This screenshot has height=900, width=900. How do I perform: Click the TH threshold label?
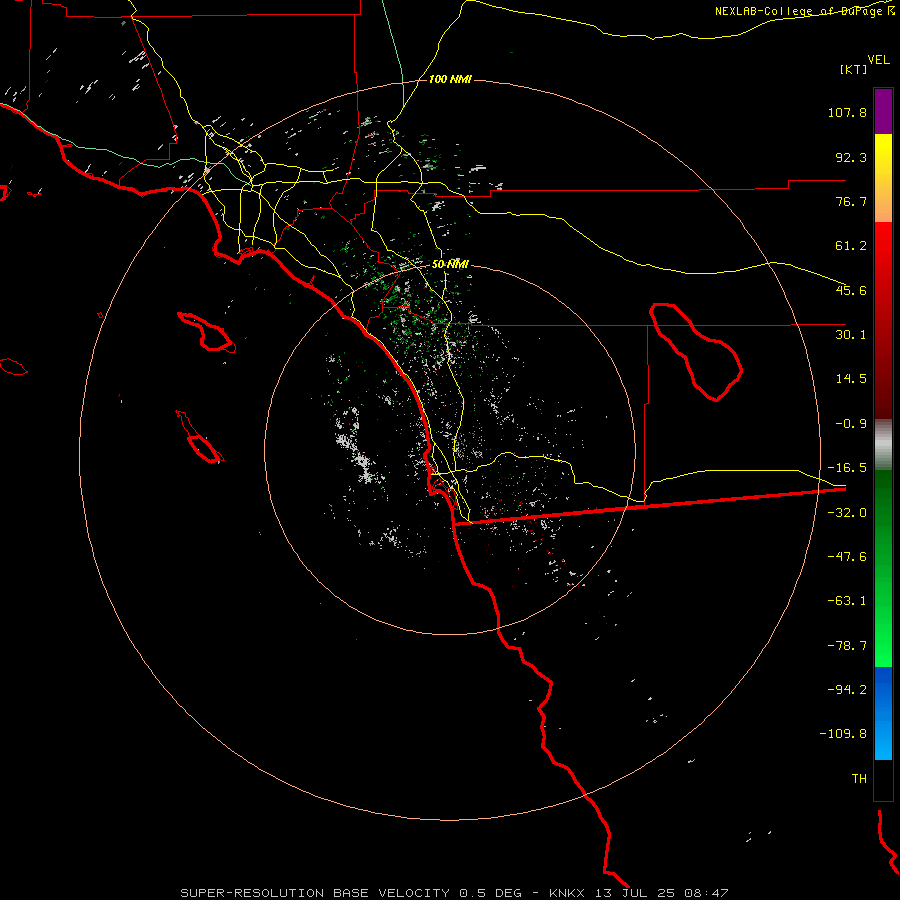[859, 778]
